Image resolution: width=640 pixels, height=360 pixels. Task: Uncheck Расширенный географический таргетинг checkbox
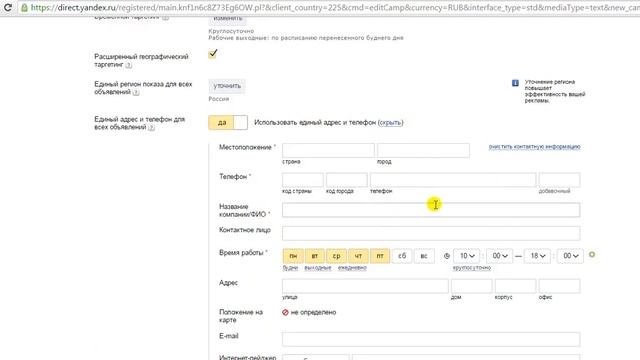213,53
